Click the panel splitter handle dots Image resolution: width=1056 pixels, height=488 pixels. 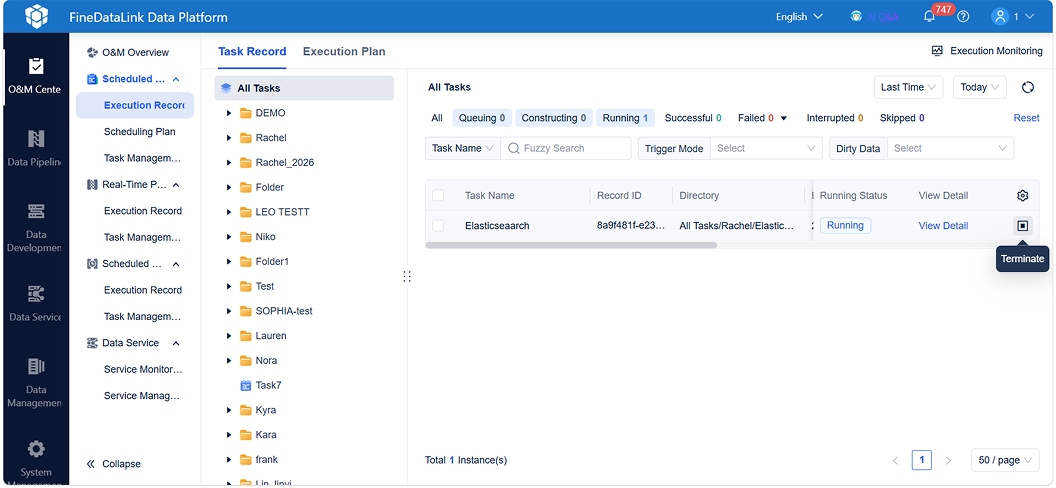click(x=407, y=277)
